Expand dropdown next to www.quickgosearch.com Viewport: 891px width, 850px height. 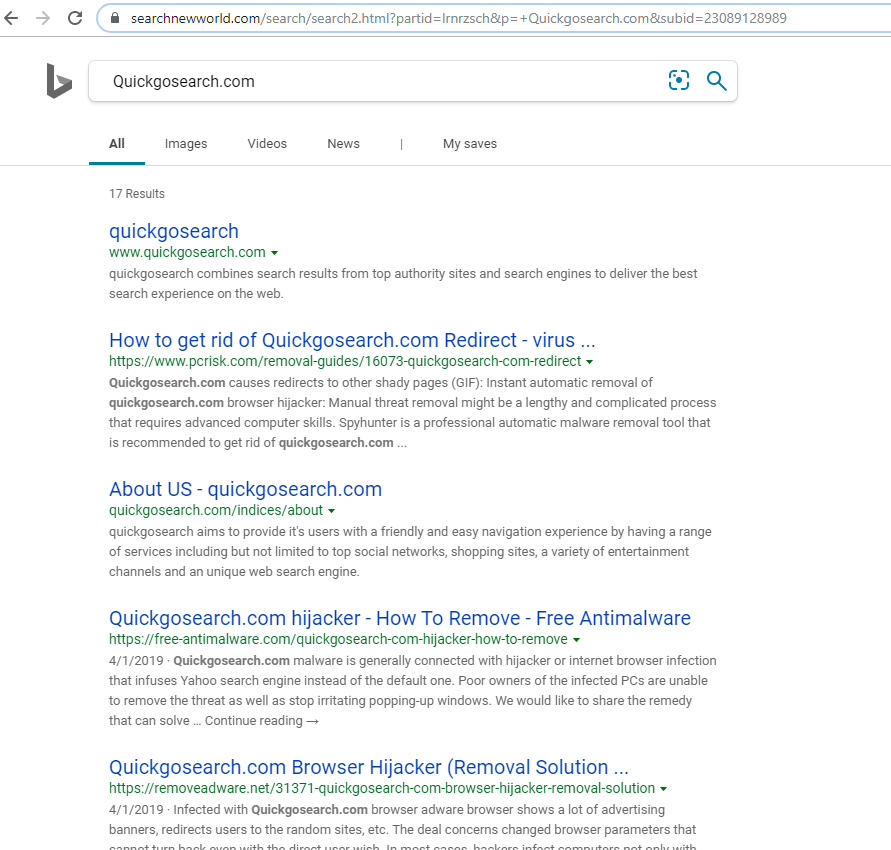(274, 253)
